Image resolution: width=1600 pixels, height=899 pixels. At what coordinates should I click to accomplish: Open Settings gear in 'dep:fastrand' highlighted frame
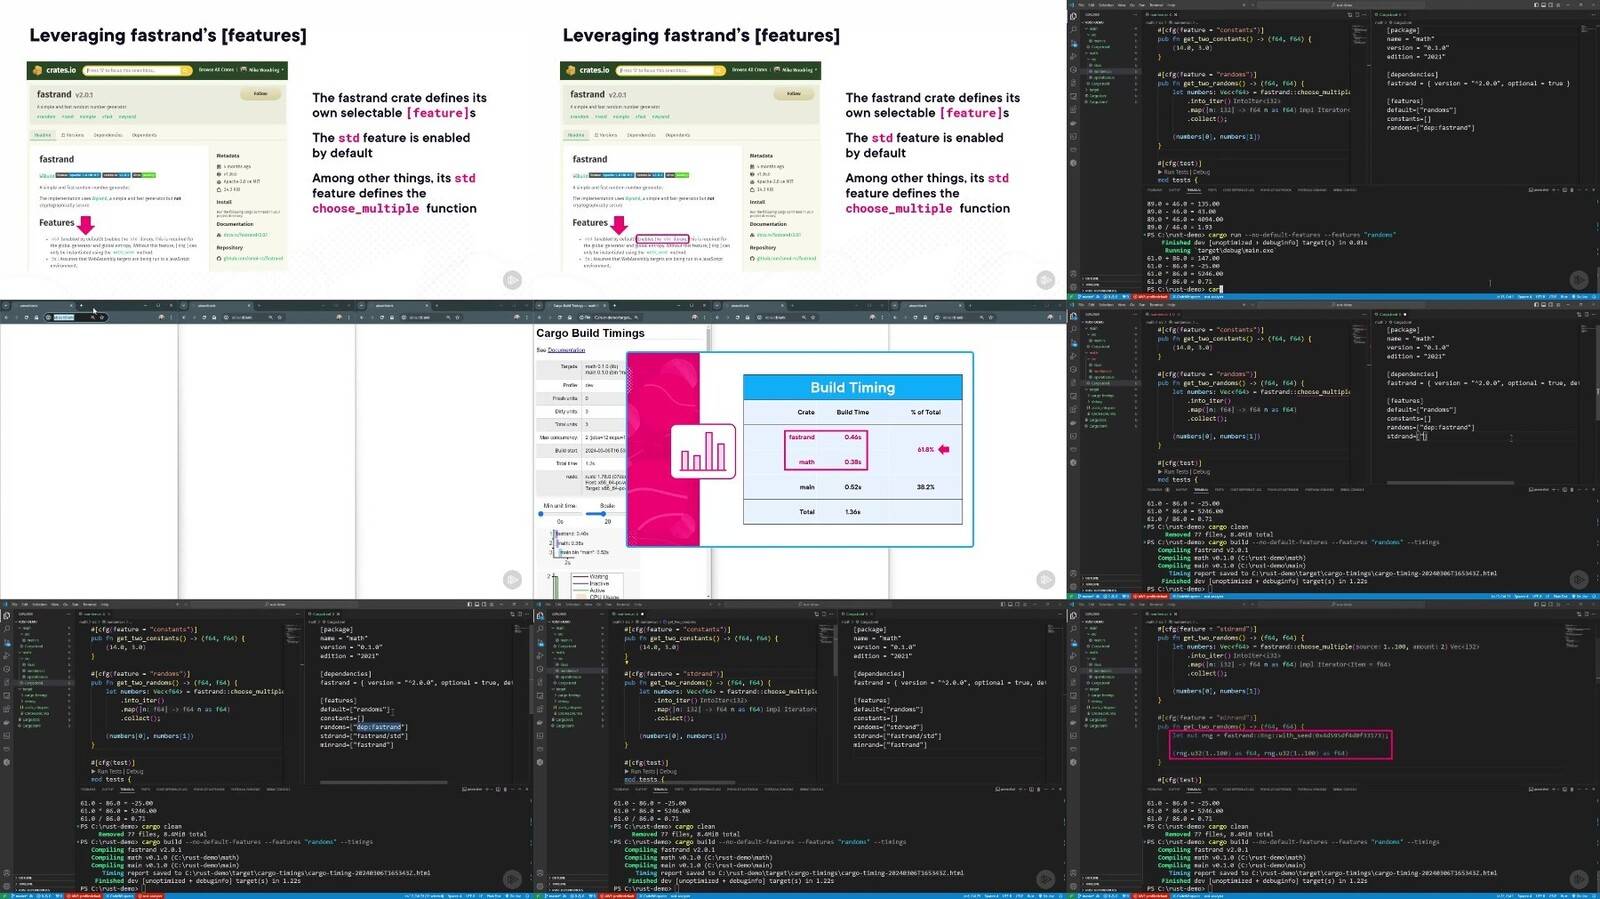point(6,885)
